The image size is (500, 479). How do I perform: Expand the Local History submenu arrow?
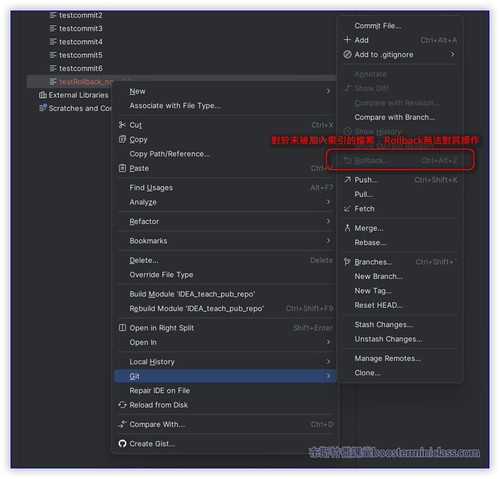tap(328, 361)
